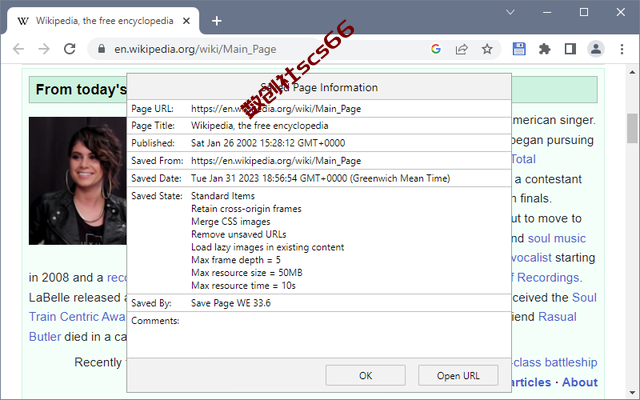
Task: Click the Google icon in address bar
Action: tap(436, 49)
